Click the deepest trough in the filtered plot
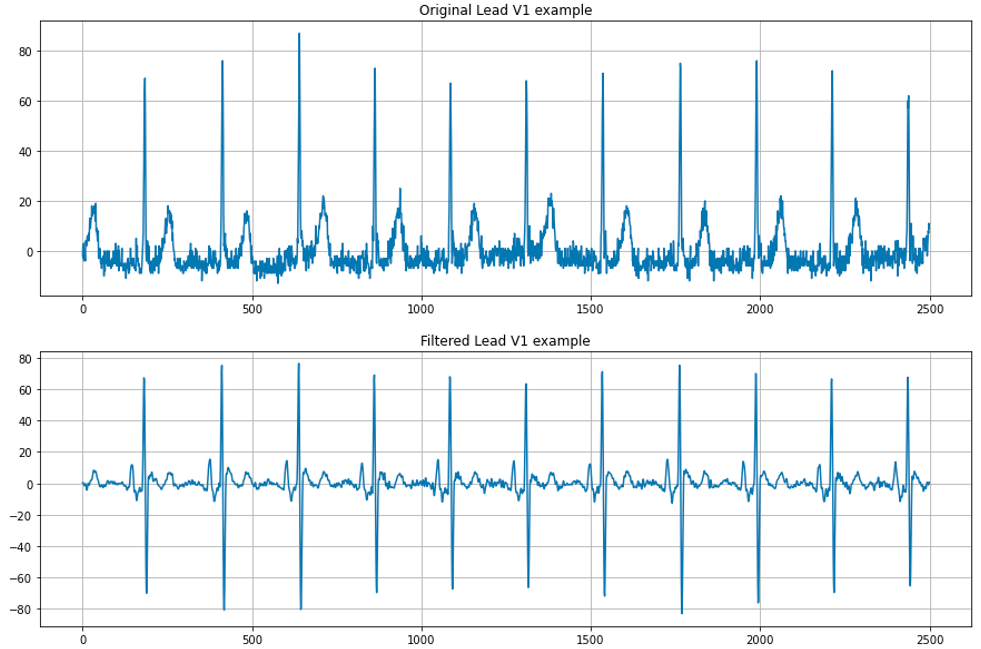 682,612
